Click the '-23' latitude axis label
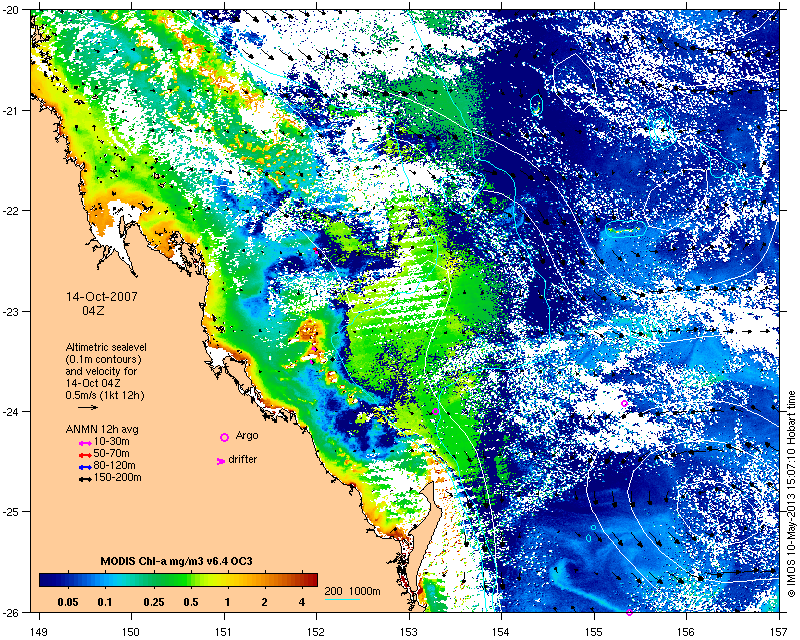Screen dimensions: 800x640 pos(12,311)
